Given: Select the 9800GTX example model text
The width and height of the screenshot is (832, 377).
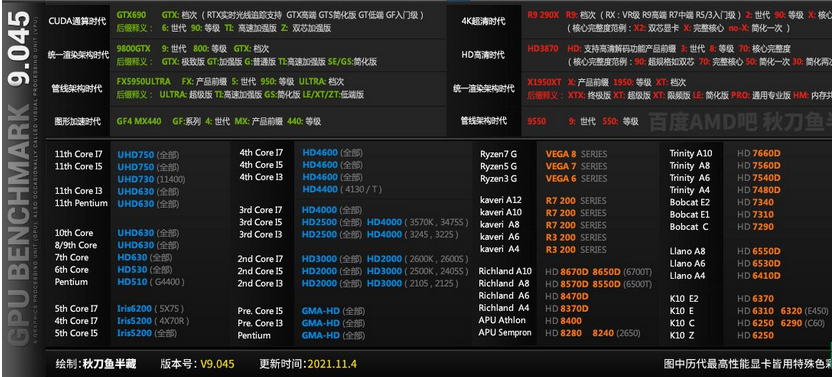Looking at the screenshot, I should coord(133,48).
